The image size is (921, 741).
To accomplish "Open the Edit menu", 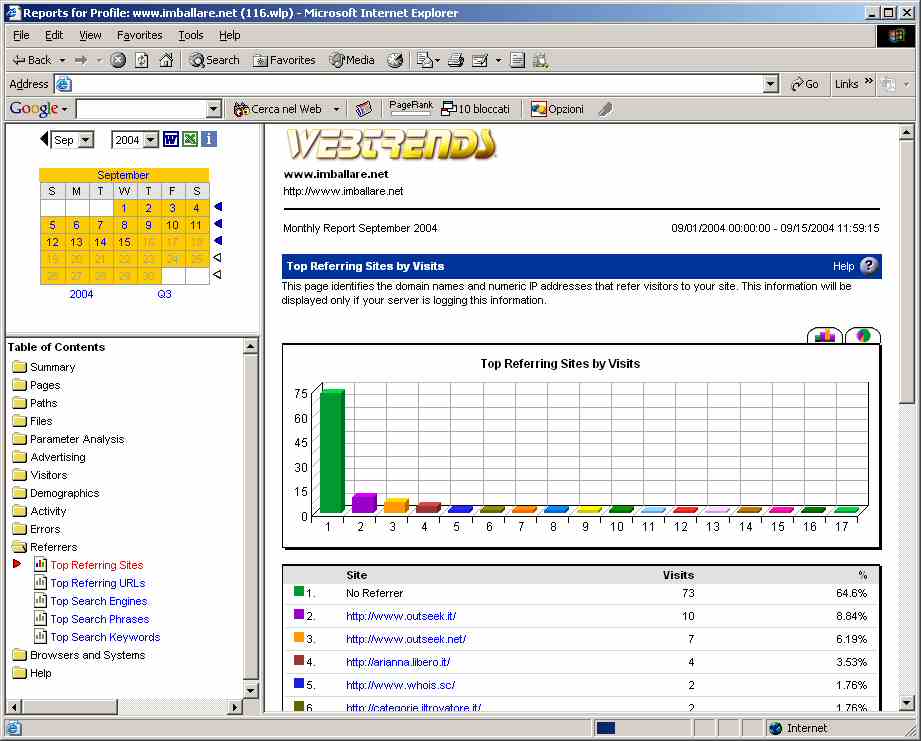I will 54,35.
